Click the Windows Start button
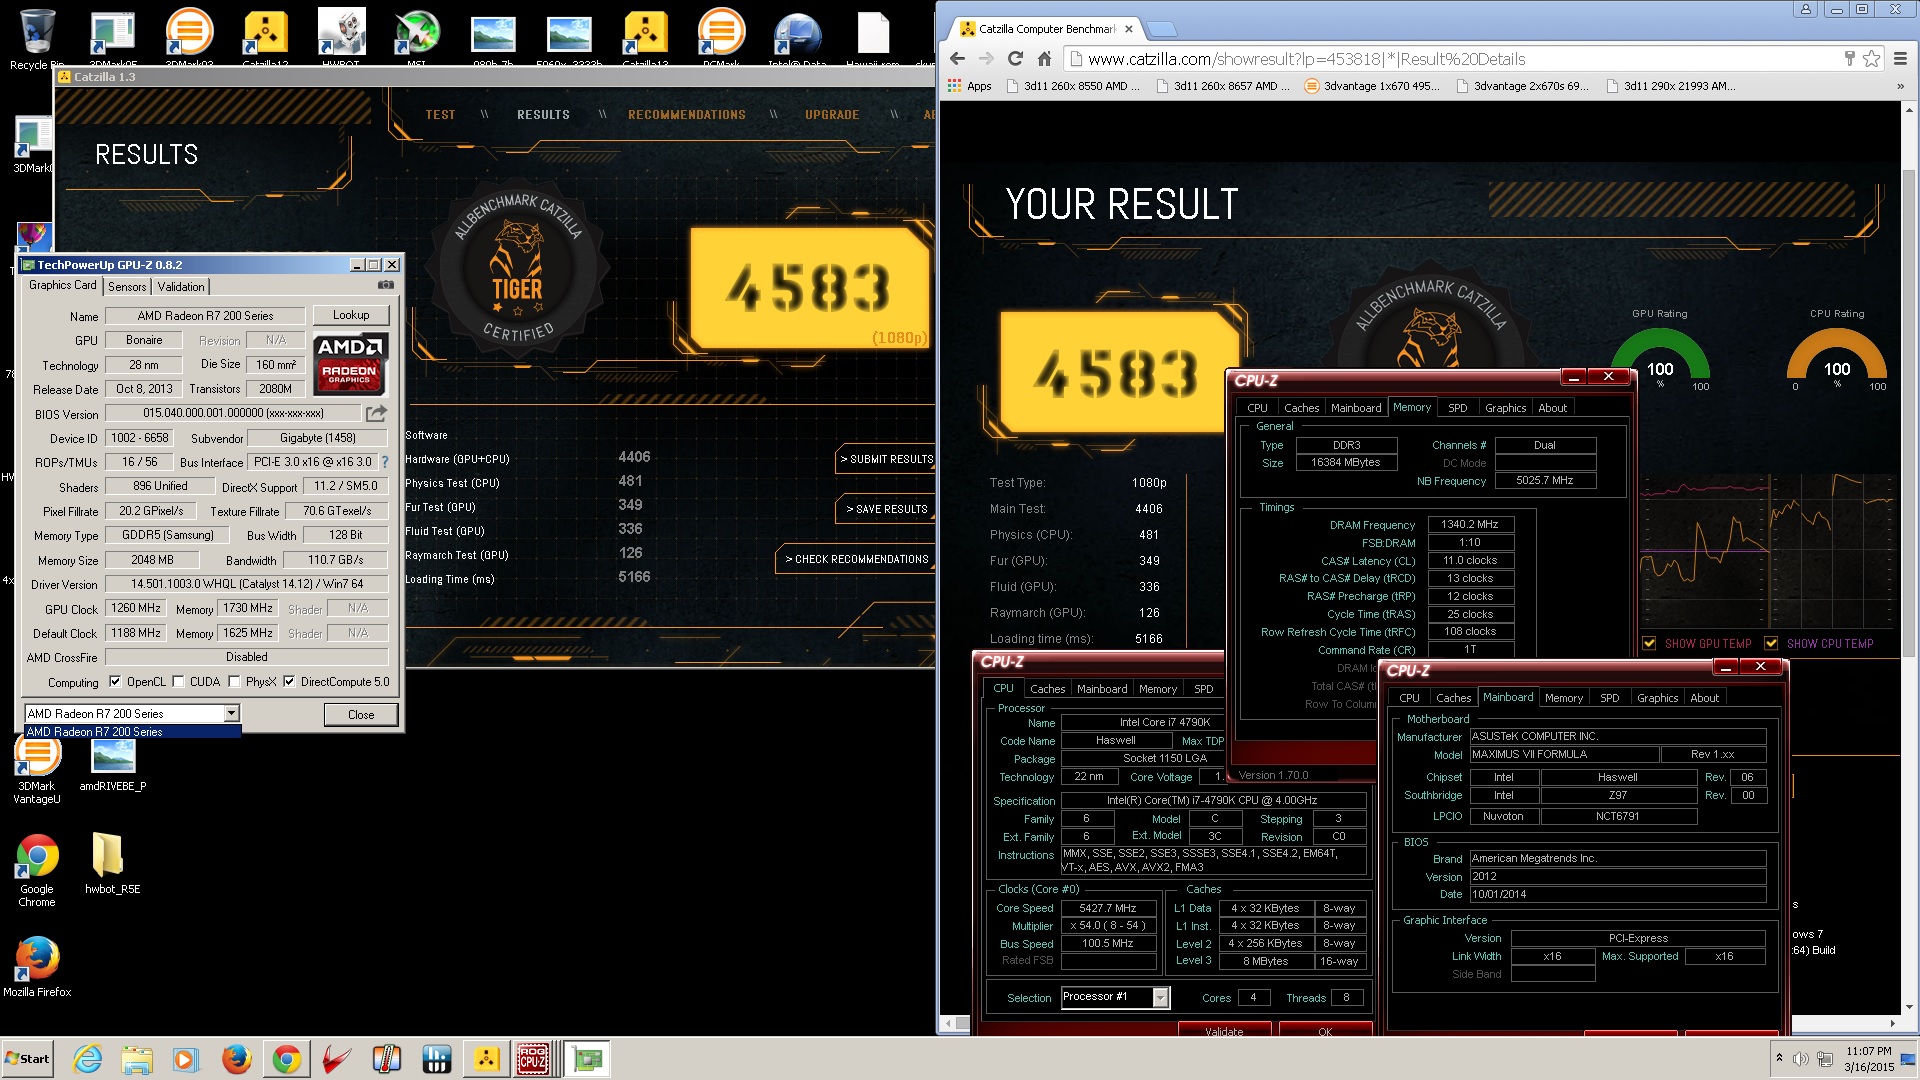 coord(28,1059)
